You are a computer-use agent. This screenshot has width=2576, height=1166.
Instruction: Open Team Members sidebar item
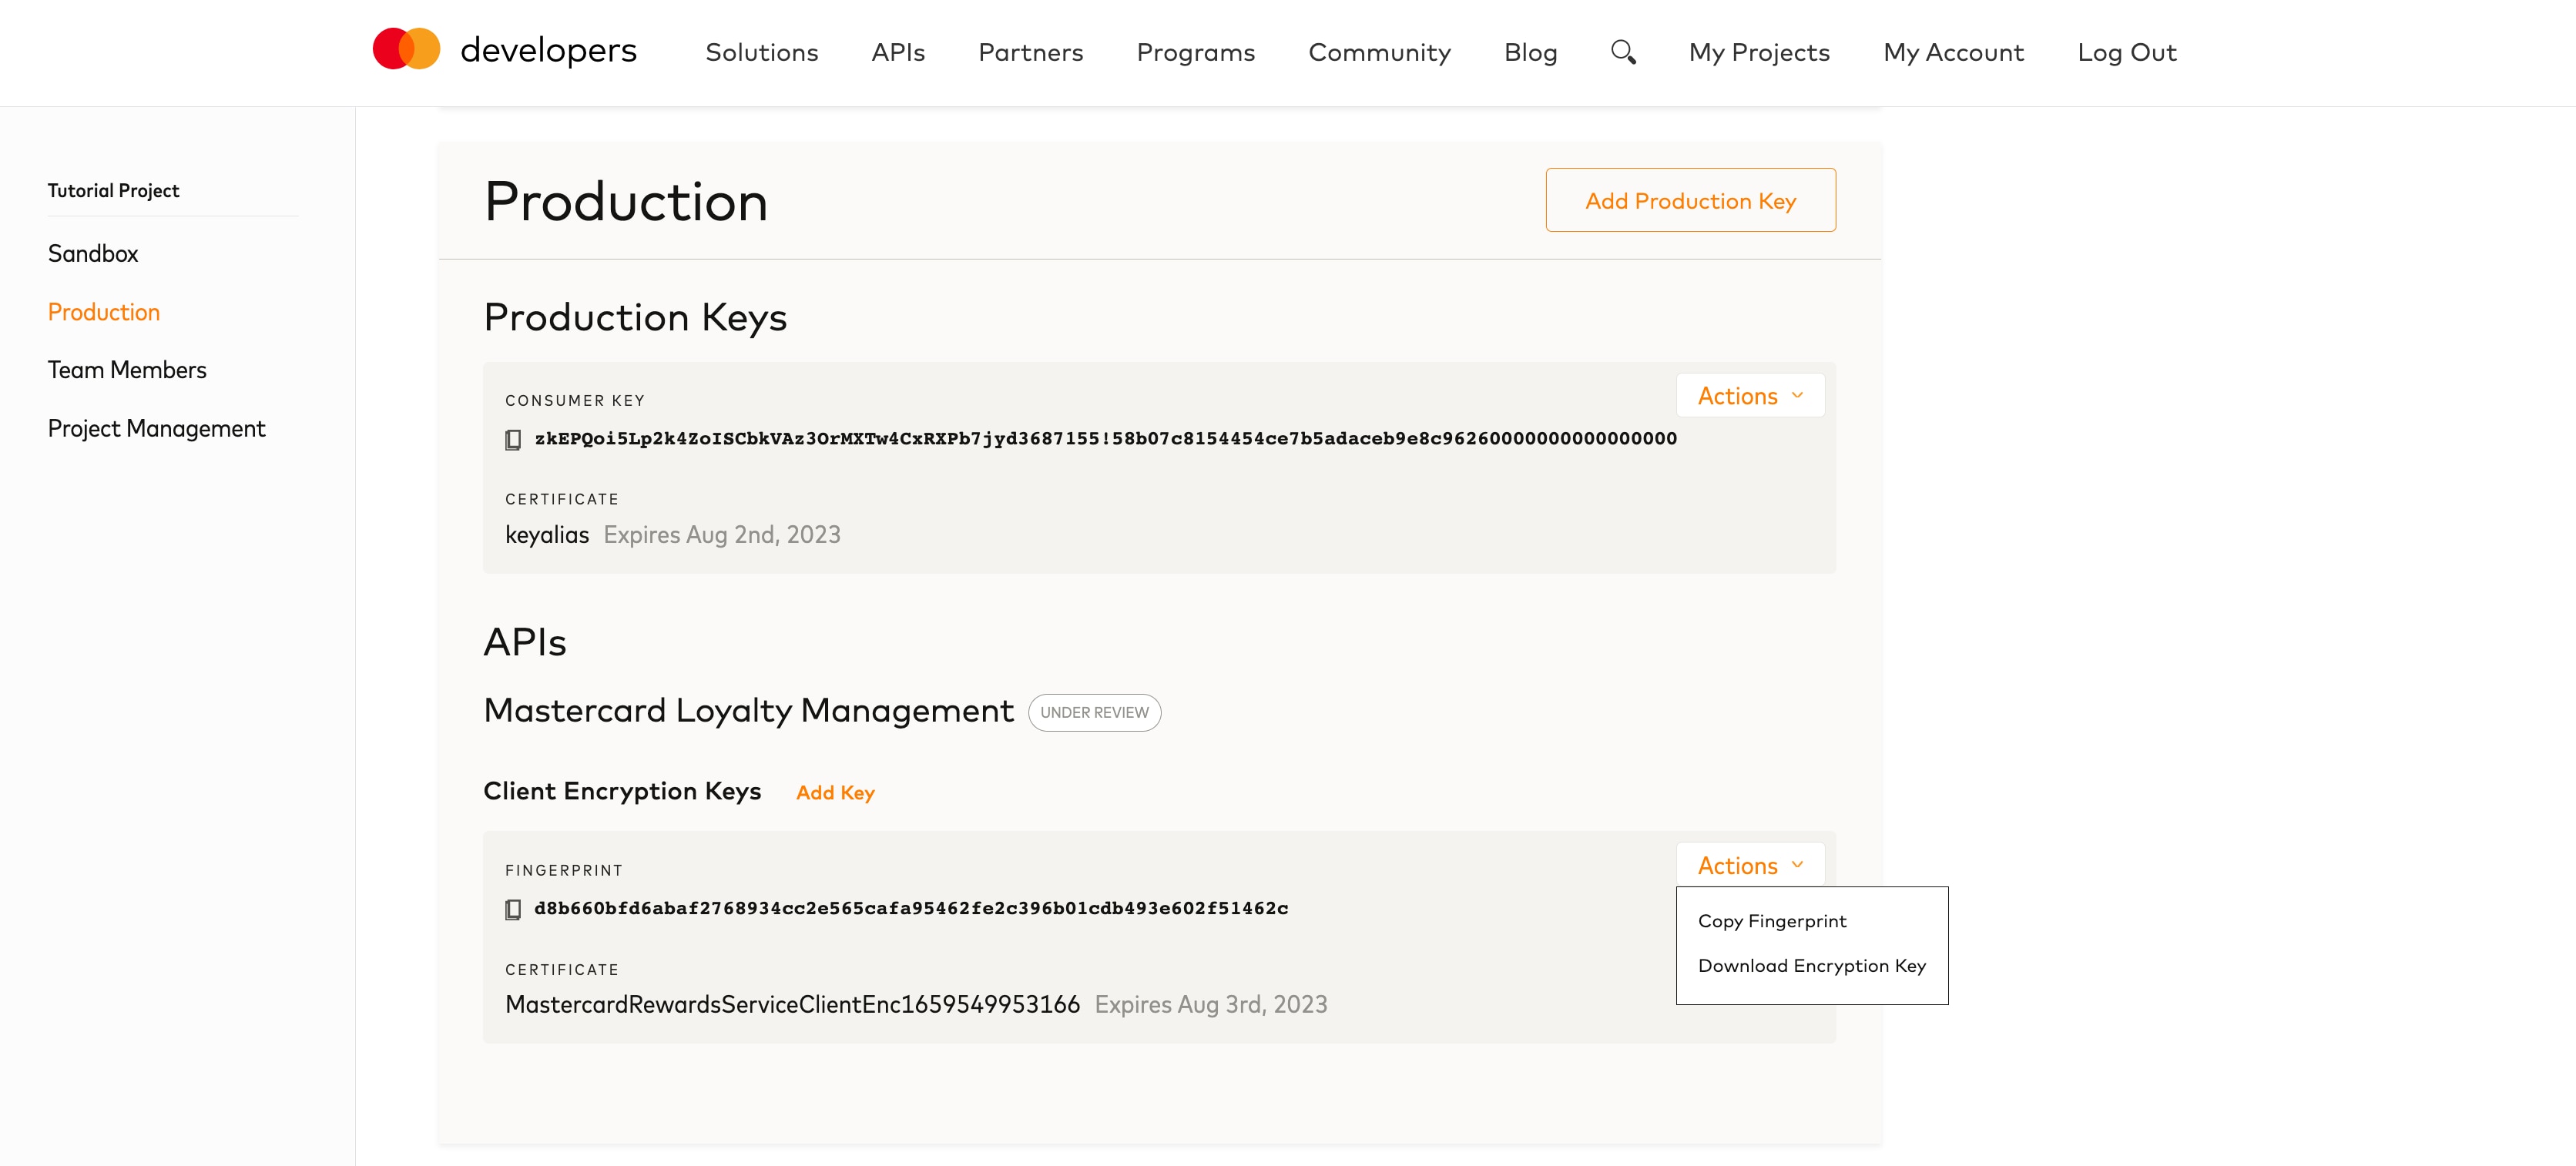point(127,370)
